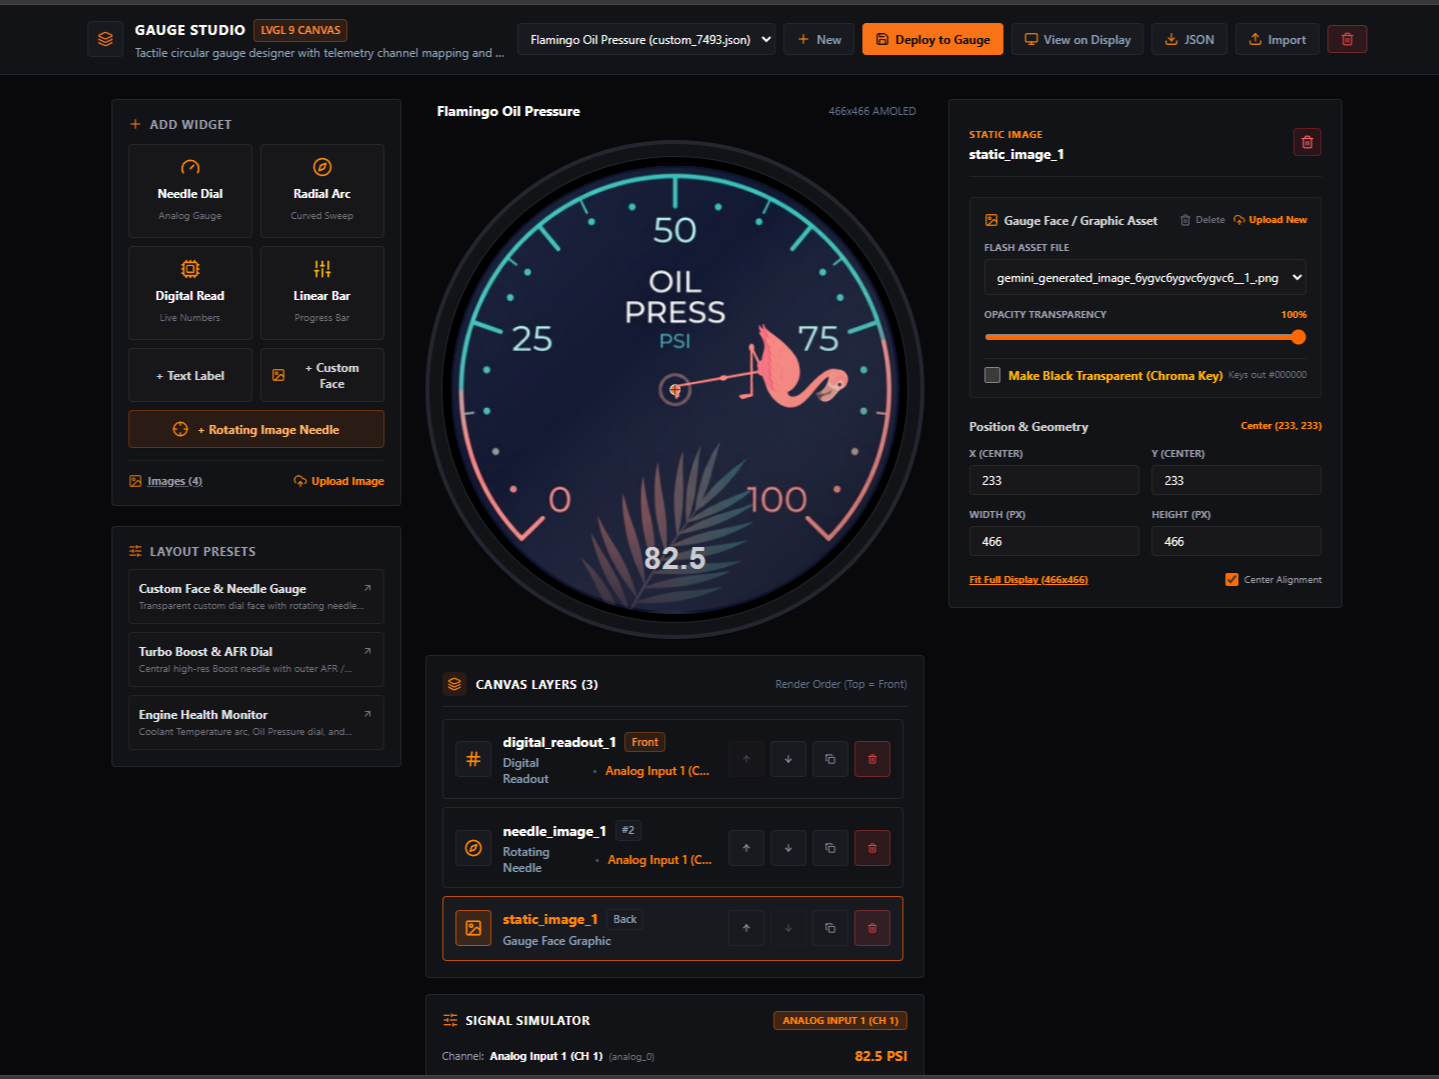Open the Turbo Boost & AFR Dial preset
Image resolution: width=1439 pixels, height=1079 pixels.
(x=256, y=659)
